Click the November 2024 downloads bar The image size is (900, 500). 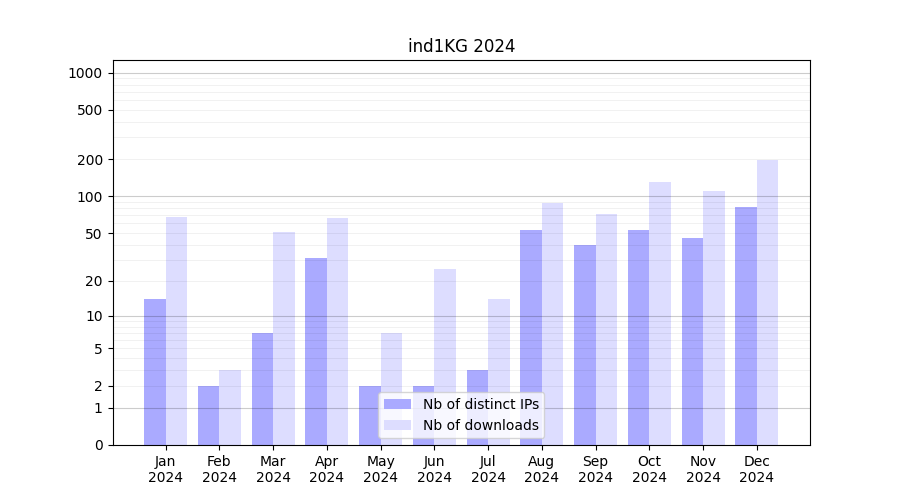coord(714,318)
